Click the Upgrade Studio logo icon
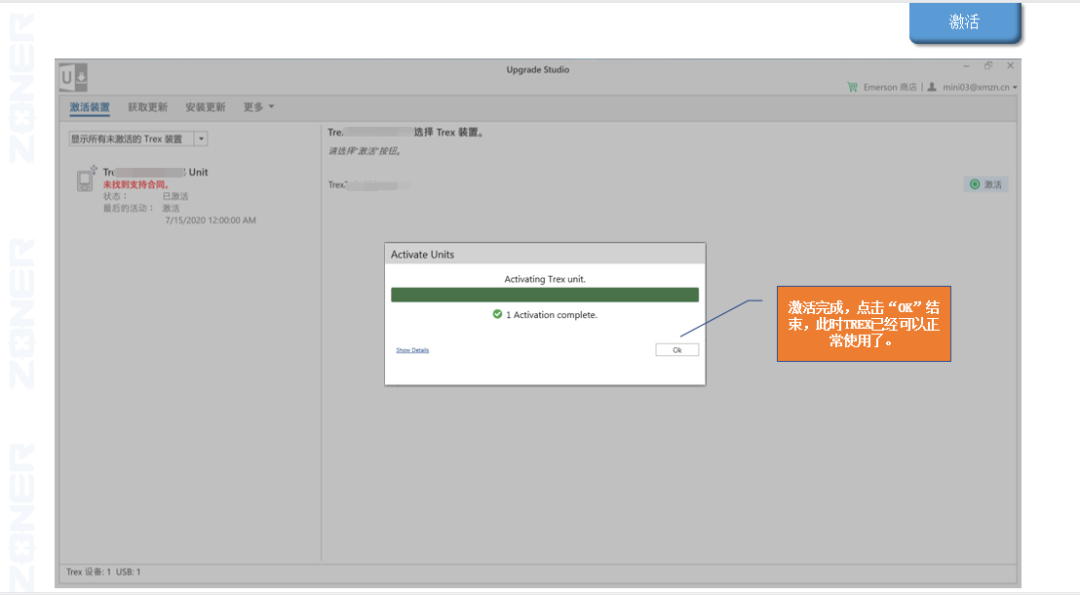The image size is (1080, 595). click(x=74, y=77)
